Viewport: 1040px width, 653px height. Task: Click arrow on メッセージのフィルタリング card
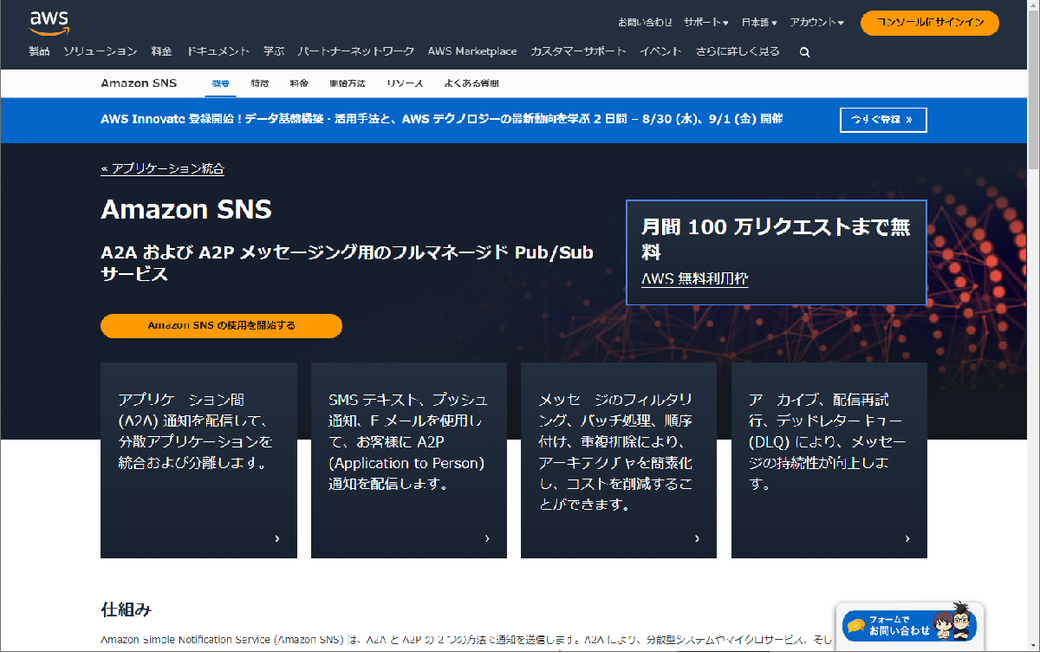pyautogui.click(x=697, y=538)
